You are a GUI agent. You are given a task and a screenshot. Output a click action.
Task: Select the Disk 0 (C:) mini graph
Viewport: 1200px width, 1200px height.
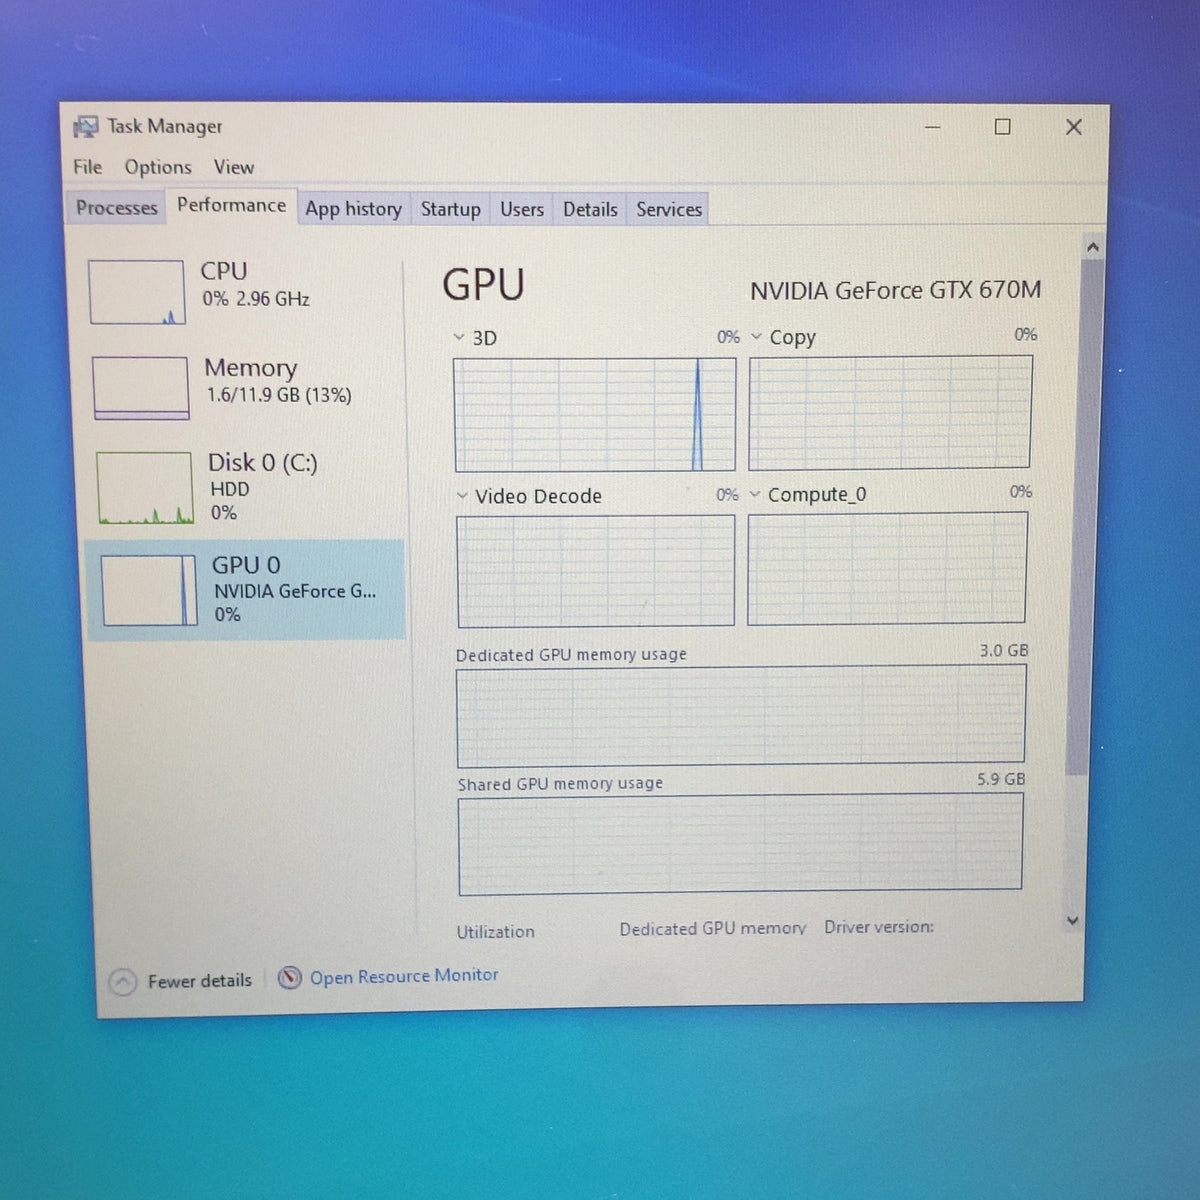[146, 488]
